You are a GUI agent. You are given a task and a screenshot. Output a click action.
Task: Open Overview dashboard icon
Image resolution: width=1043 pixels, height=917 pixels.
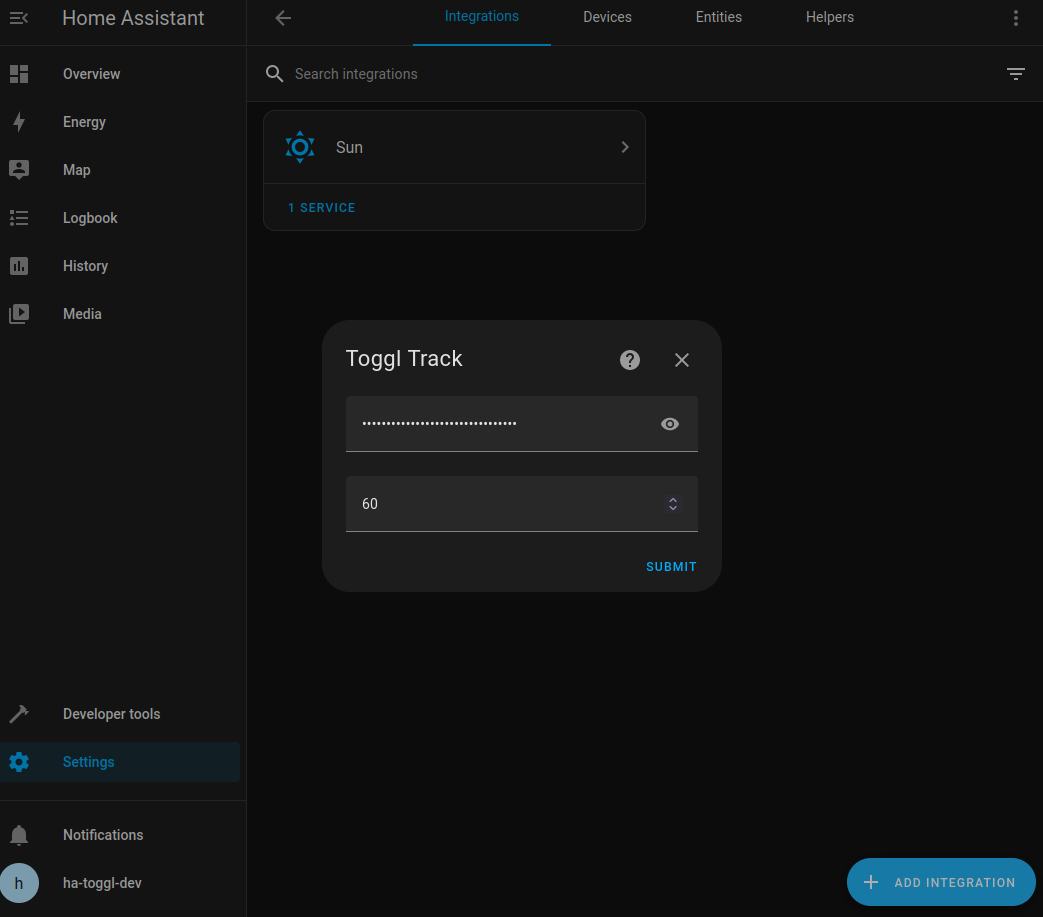pyautogui.click(x=19, y=74)
